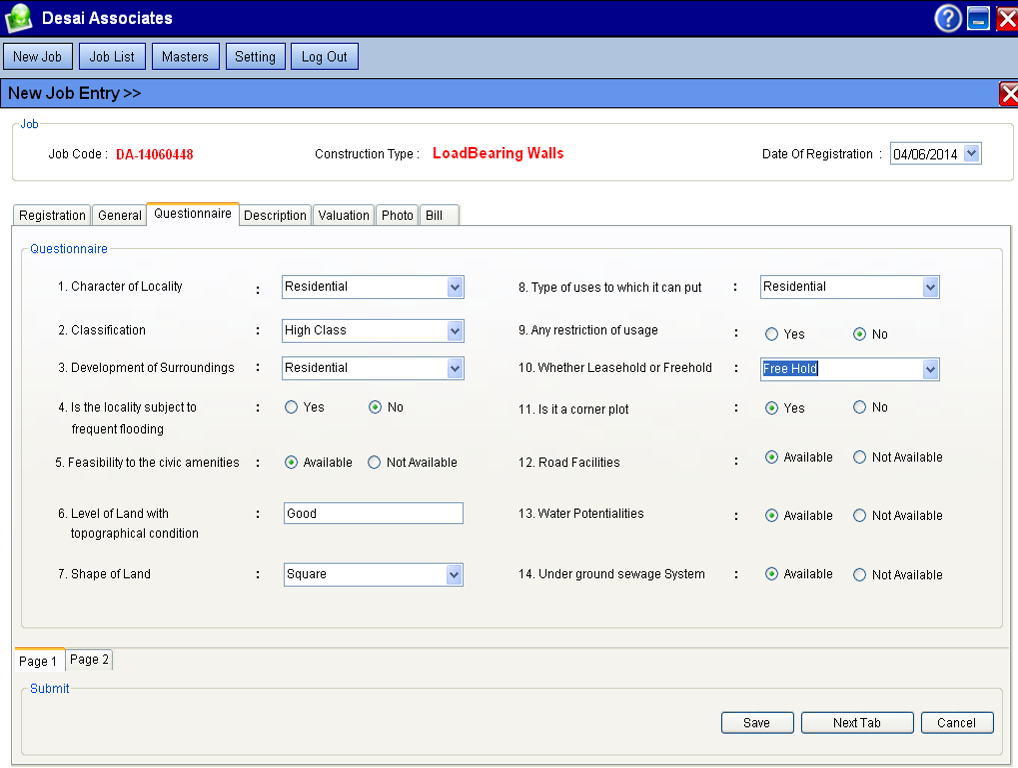Open the Job List screen
This screenshot has height=768, width=1018.
tap(112, 57)
